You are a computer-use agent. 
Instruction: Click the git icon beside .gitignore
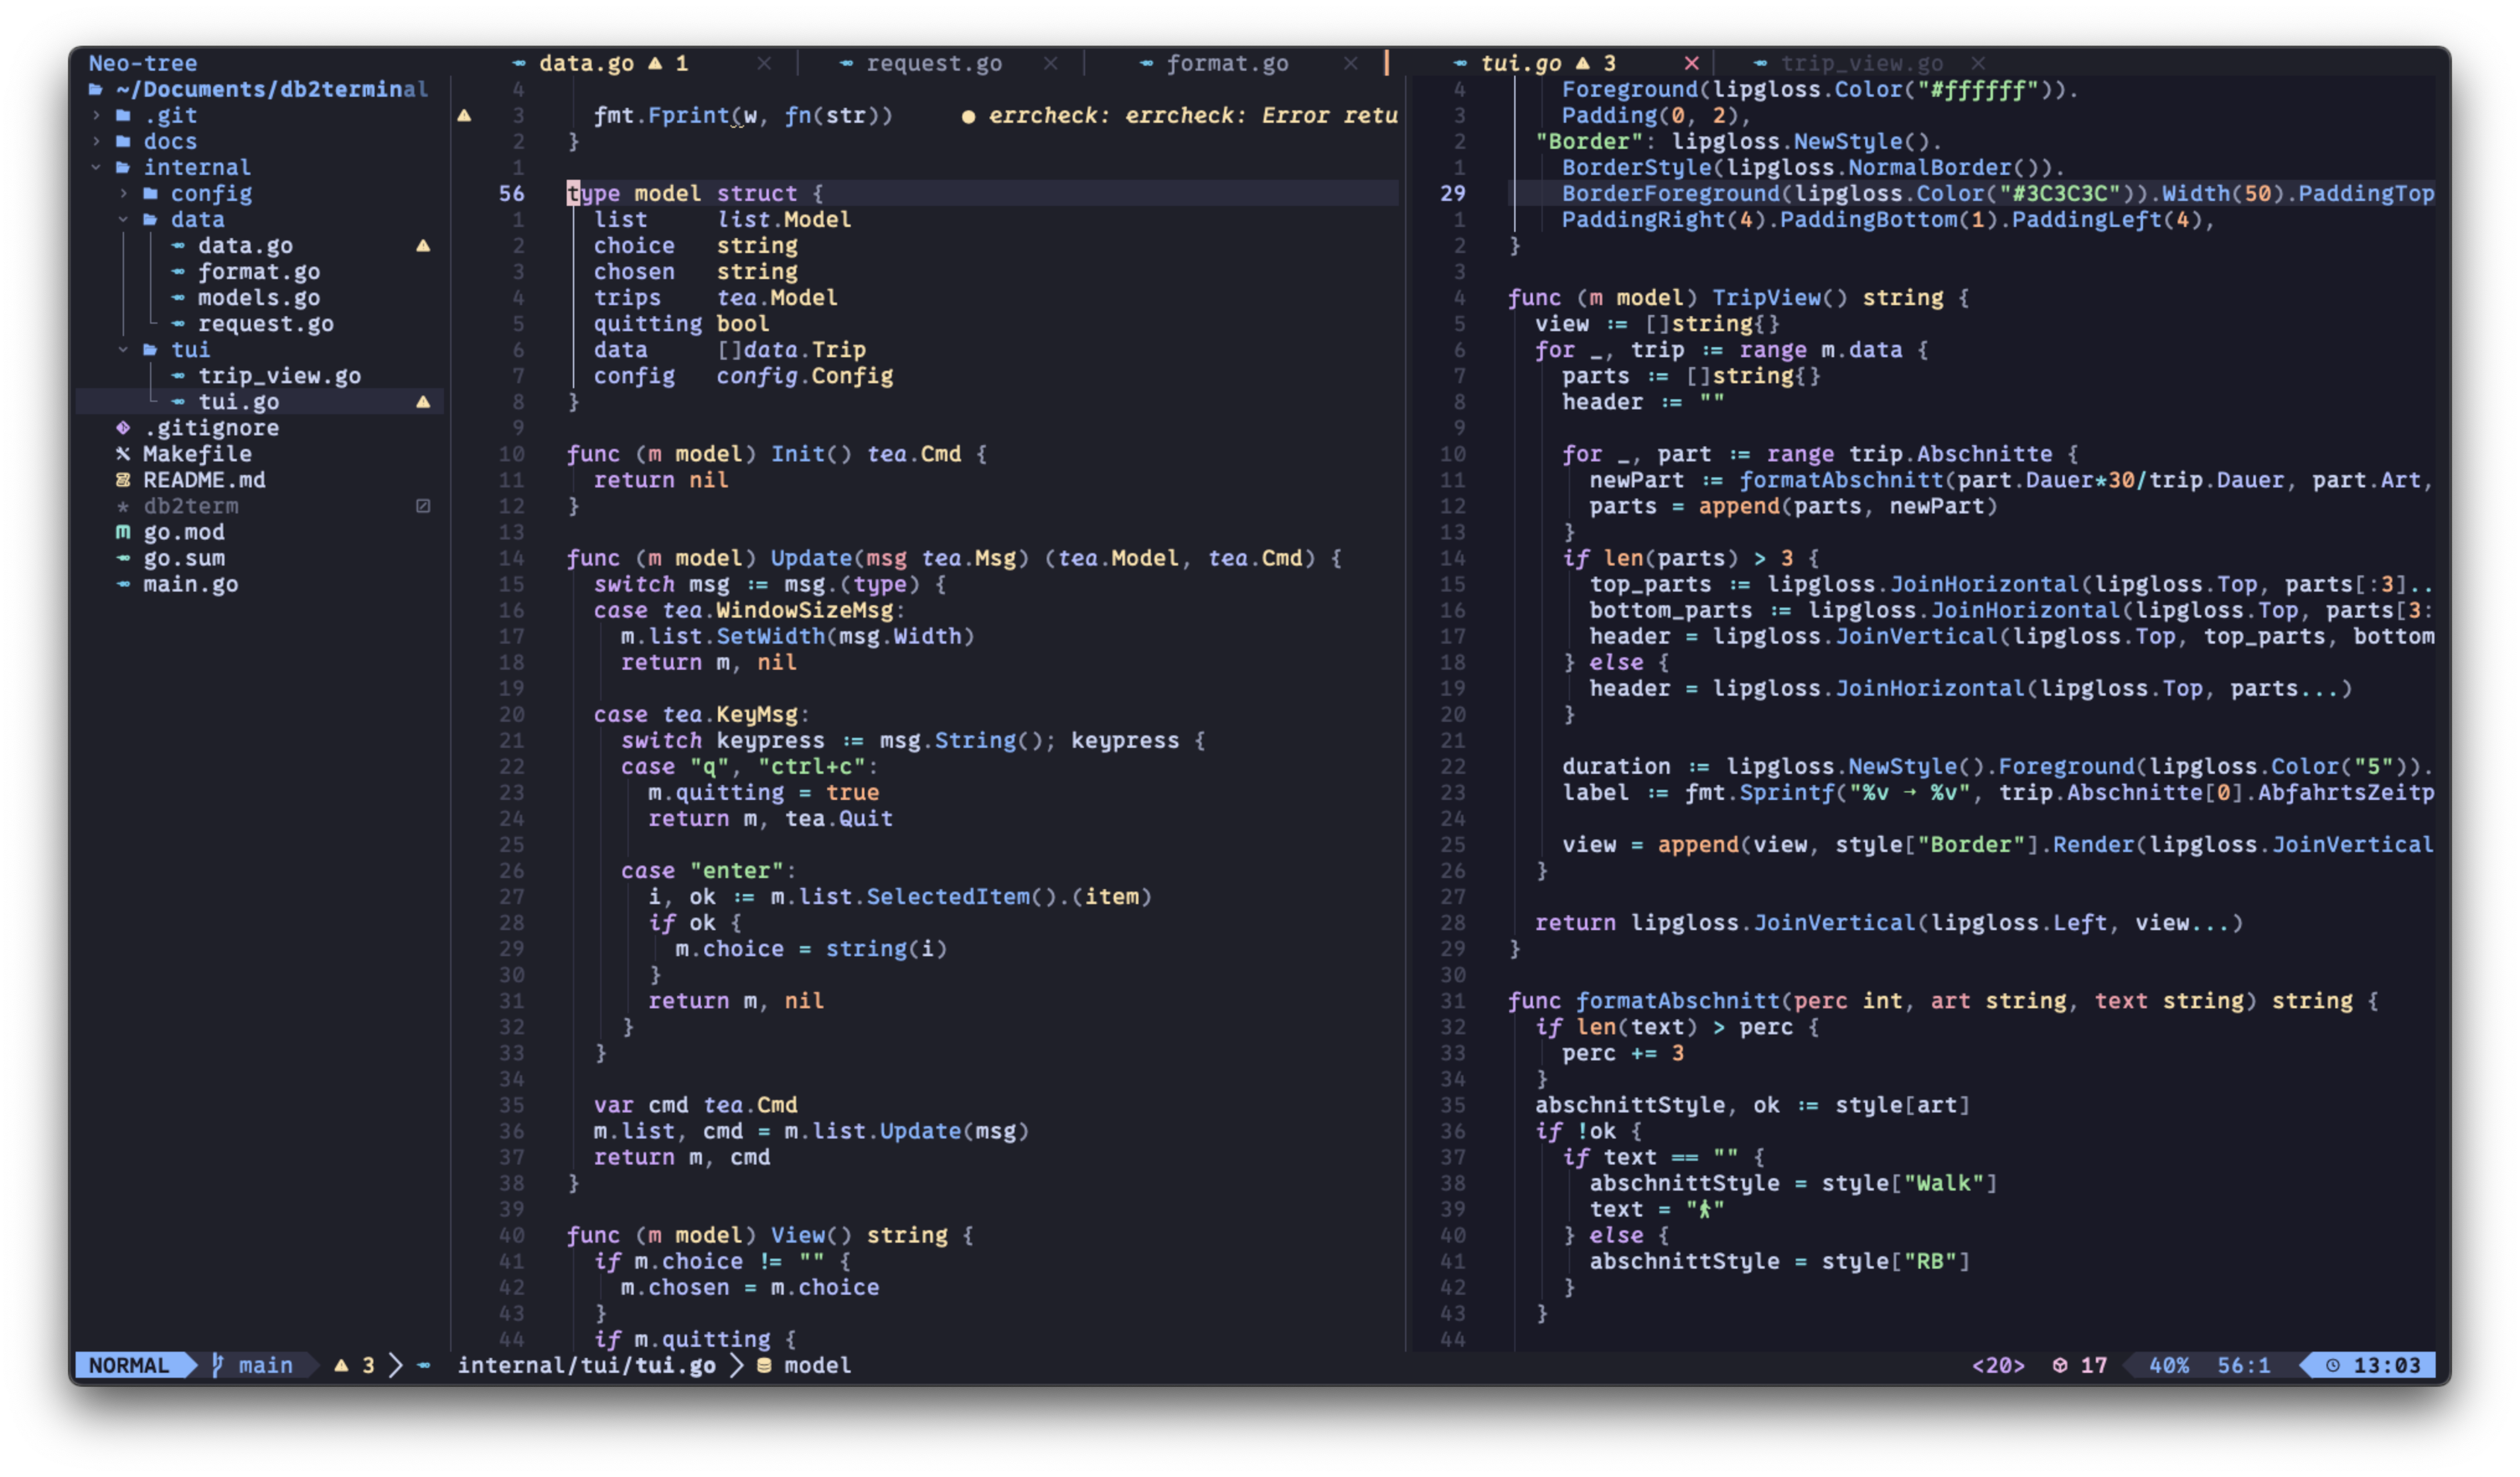(123, 428)
